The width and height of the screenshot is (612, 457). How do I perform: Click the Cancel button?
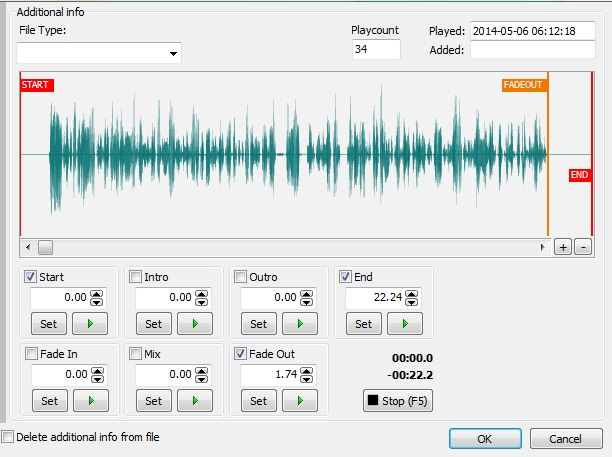pos(566,439)
